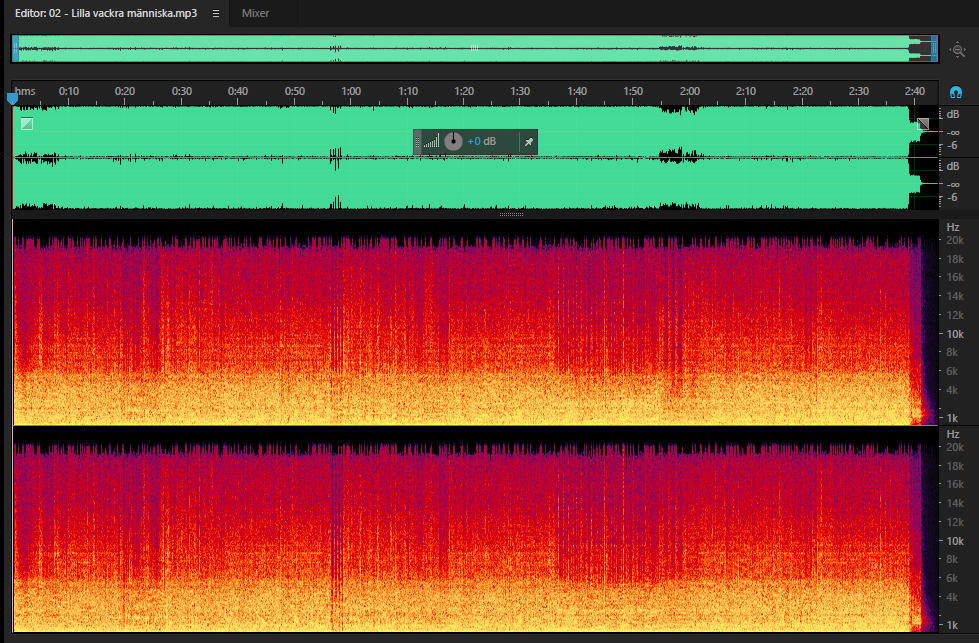Click the zoom out full magnifier icon
This screenshot has height=643, width=979.
(958, 50)
